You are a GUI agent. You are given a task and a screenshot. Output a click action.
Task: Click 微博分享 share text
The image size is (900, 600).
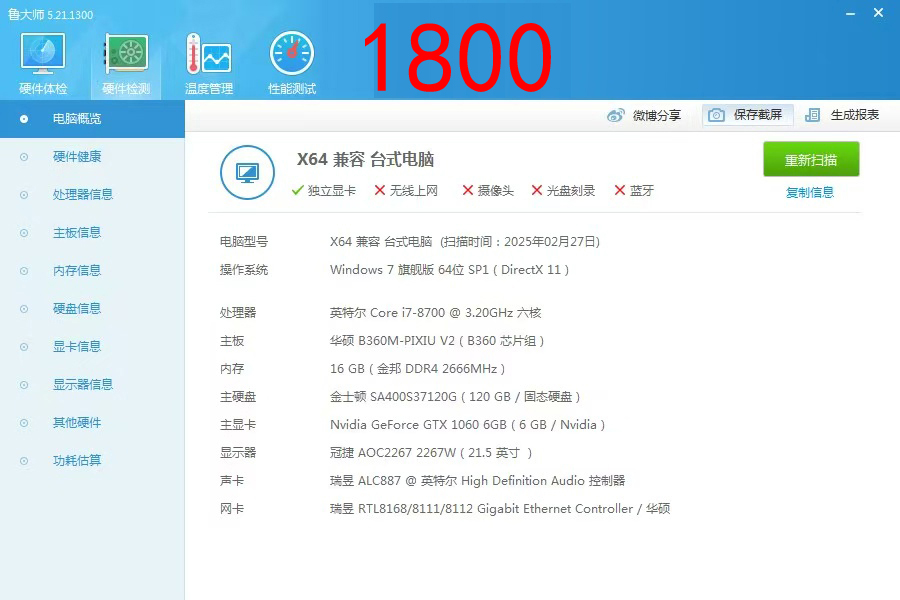[656, 115]
